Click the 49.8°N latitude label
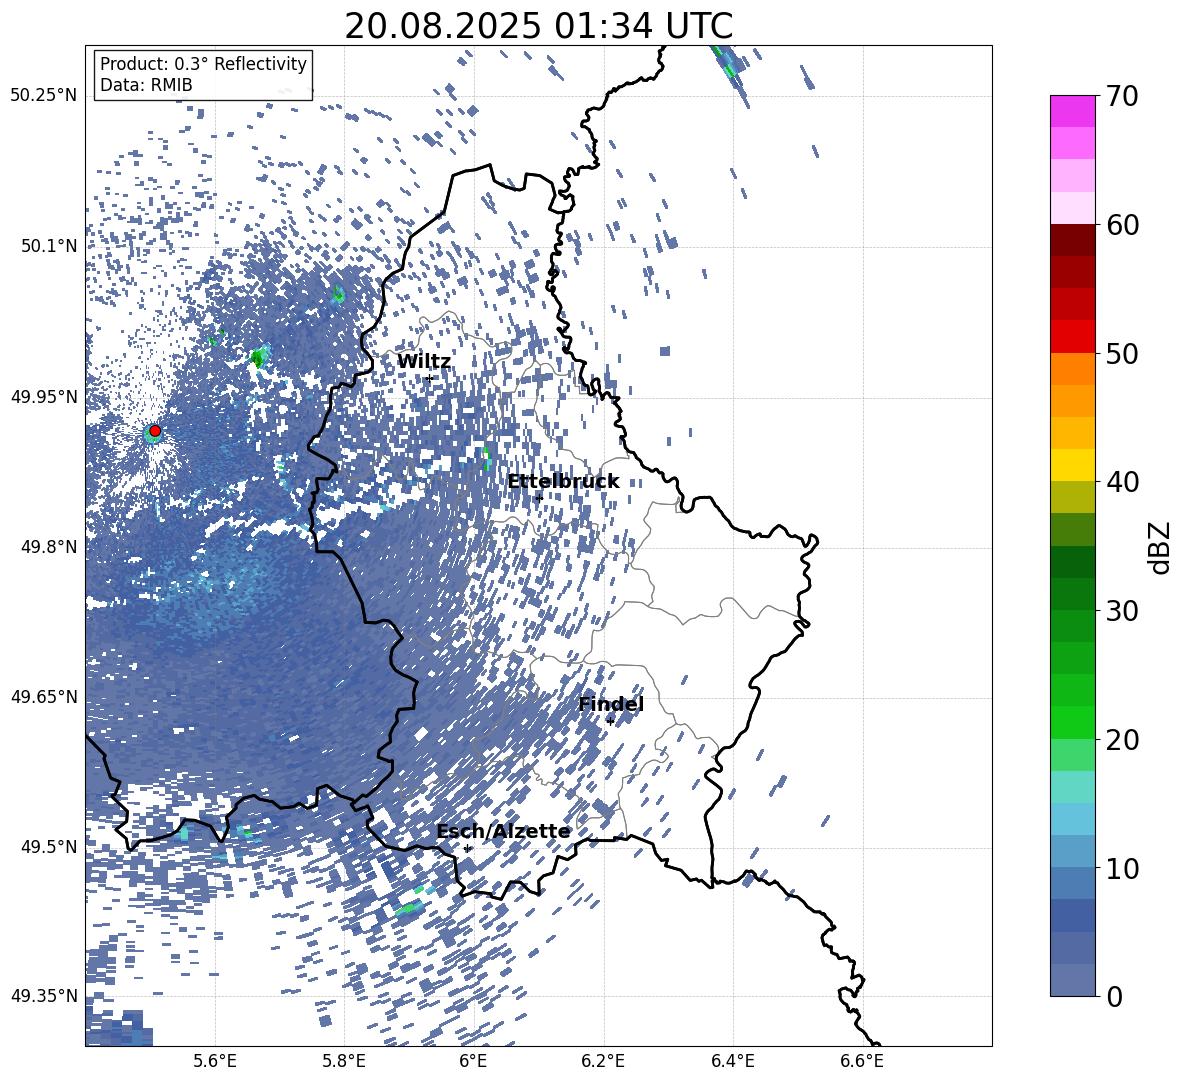Image resolution: width=1184 pixels, height=1081 pixels. click(48, 547)
